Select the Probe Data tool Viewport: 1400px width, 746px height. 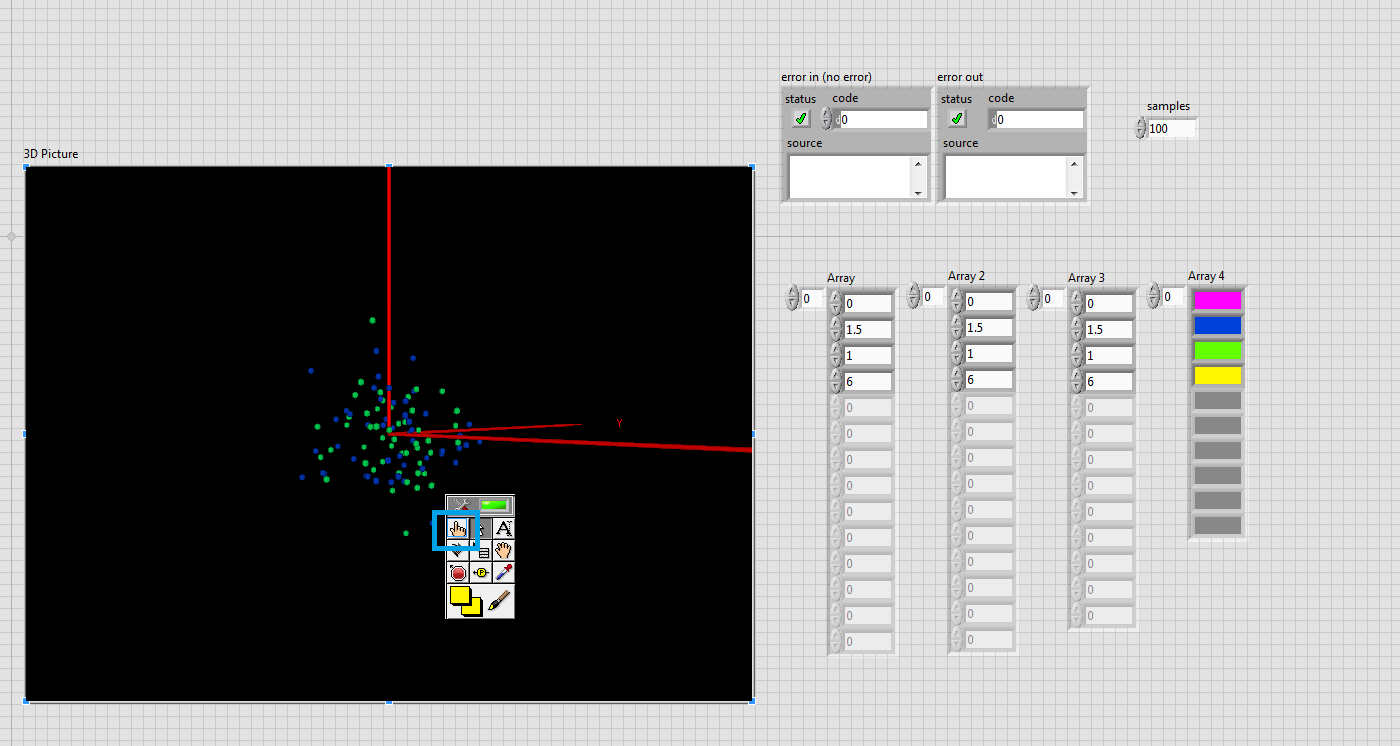pos(481,573)
